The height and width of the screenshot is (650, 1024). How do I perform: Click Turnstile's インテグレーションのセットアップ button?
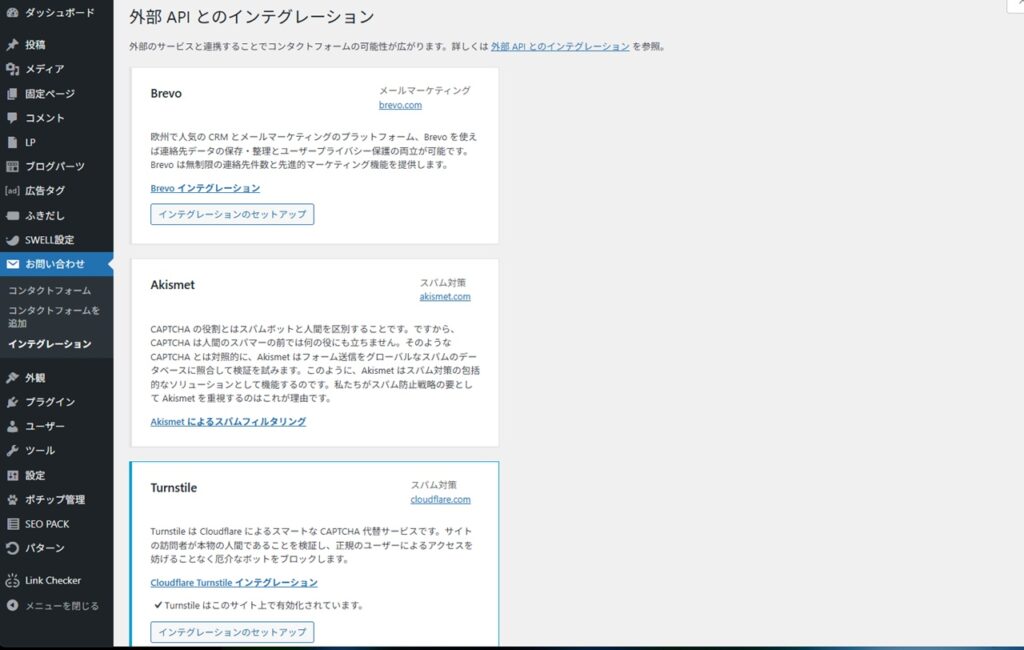(x=232, y=632)
